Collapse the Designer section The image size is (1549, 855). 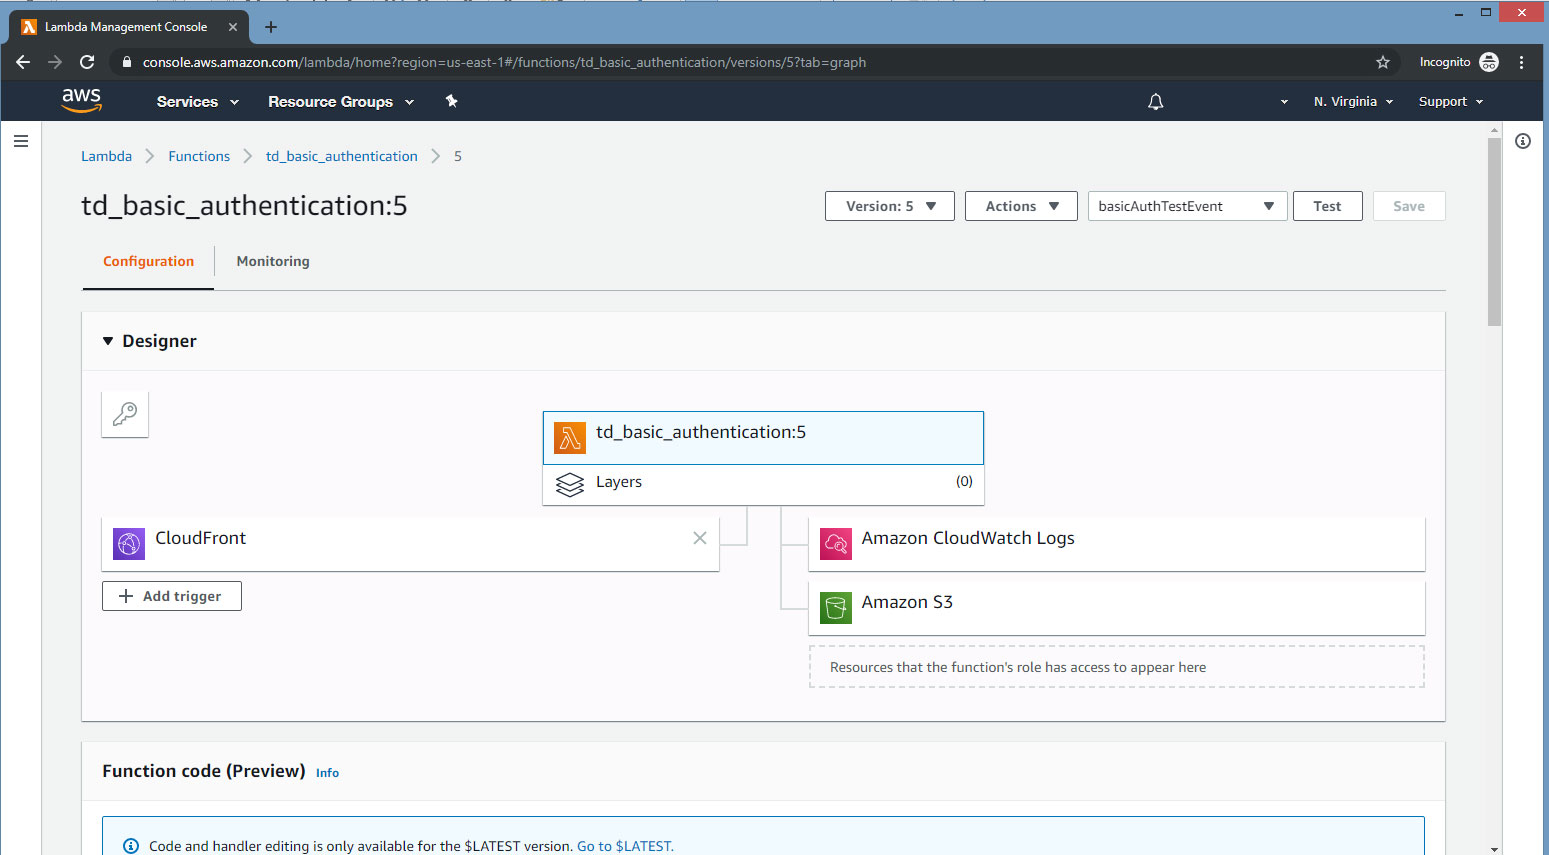click(x=108, y=341)
